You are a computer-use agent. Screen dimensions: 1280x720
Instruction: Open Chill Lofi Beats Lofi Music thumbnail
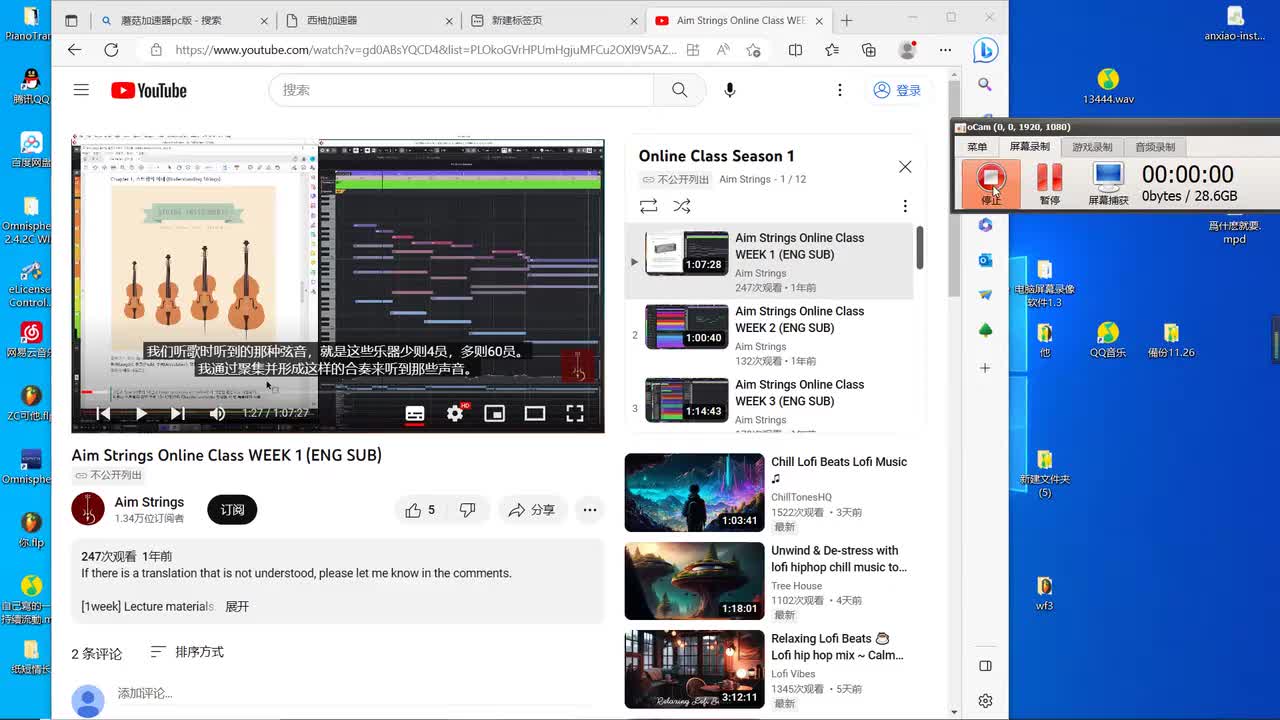pyautogui.click(x=694, y=493)
